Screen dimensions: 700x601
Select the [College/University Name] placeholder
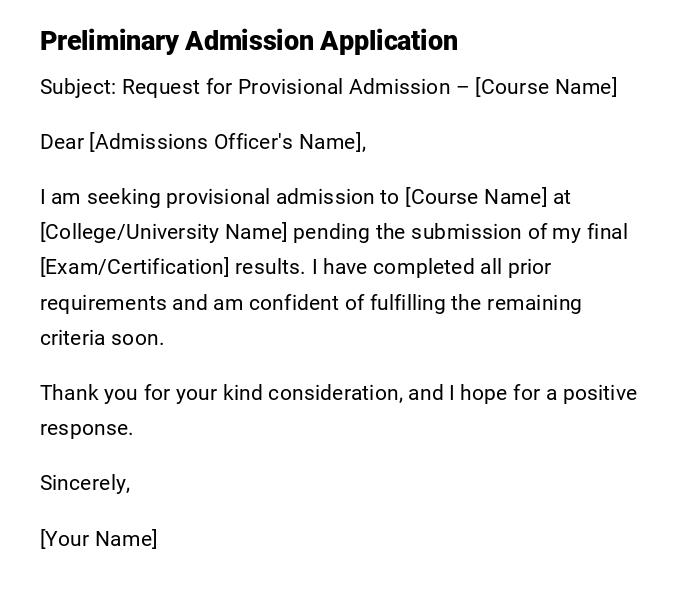coord(164,232)
